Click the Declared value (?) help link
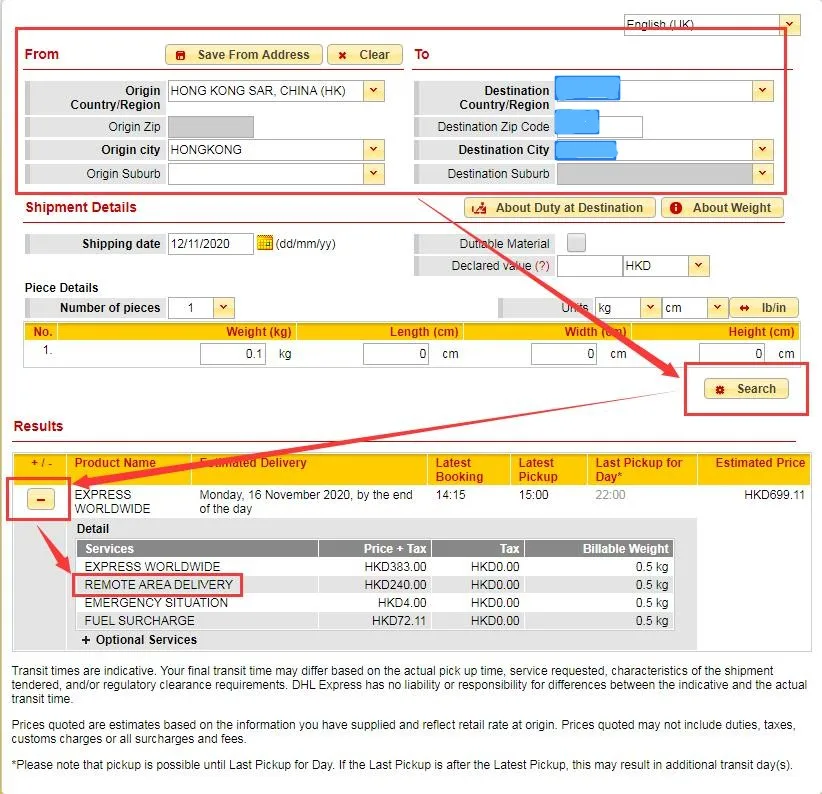This screenshot has width=822, height=794. tap(542, 266)
